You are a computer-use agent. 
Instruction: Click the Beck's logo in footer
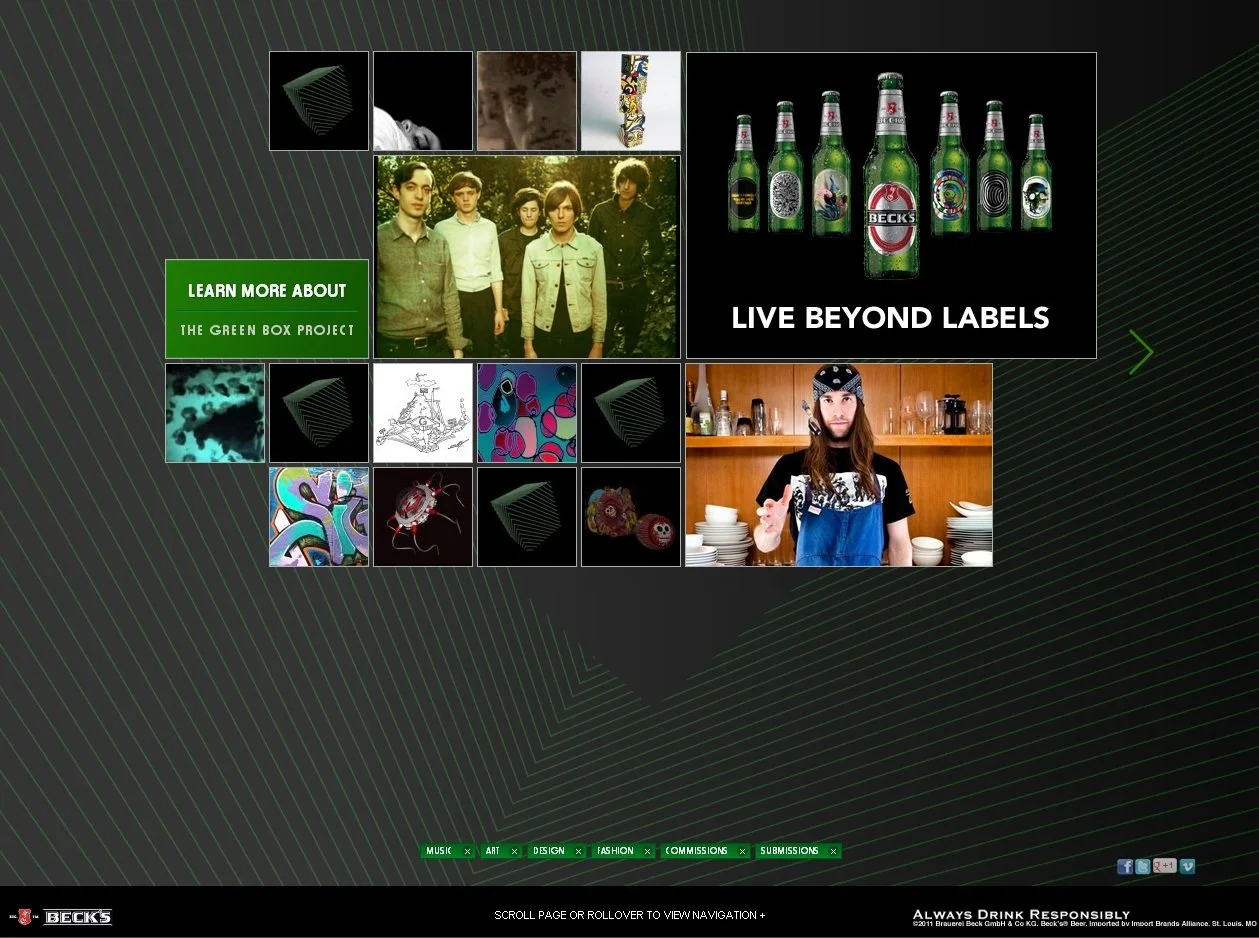coord(62,917)
